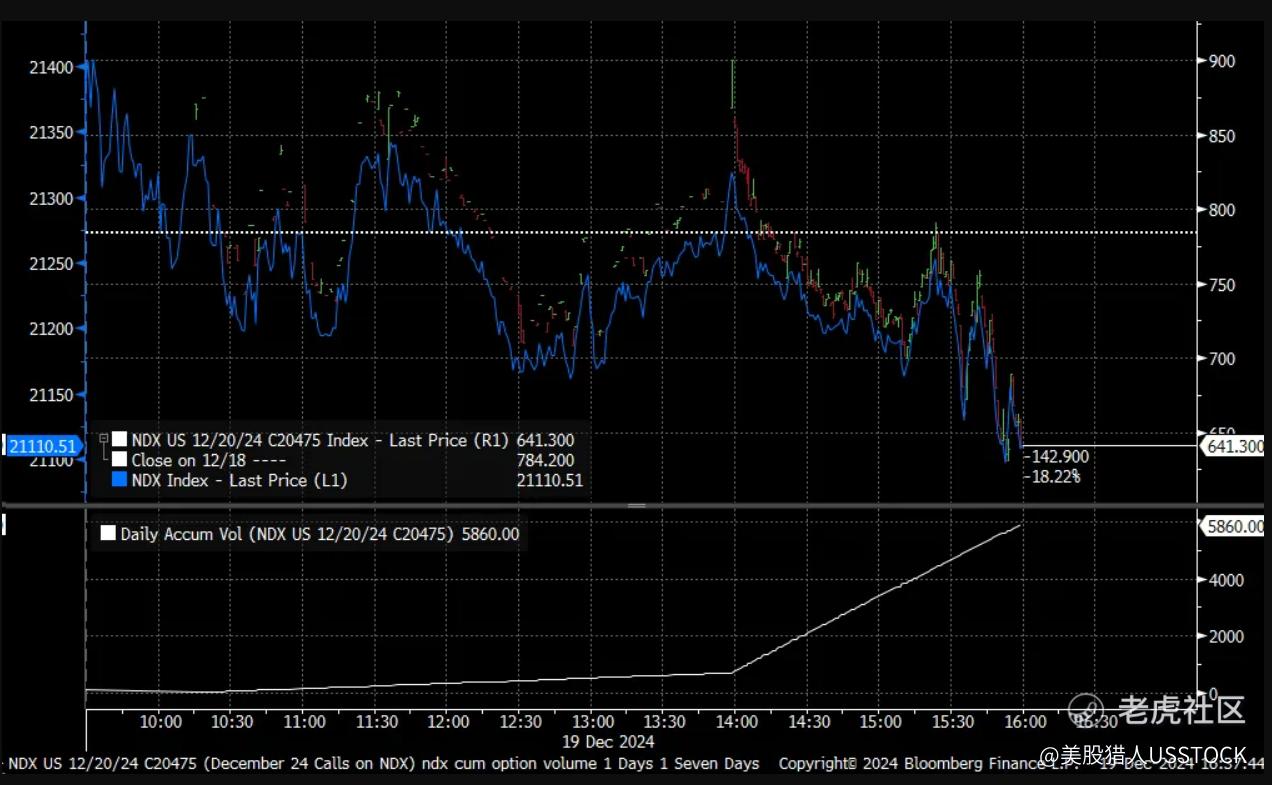The image size is (1272, 785).
Task: Click the 21110.51 value in the legend
Action: (x=549, y=480)
